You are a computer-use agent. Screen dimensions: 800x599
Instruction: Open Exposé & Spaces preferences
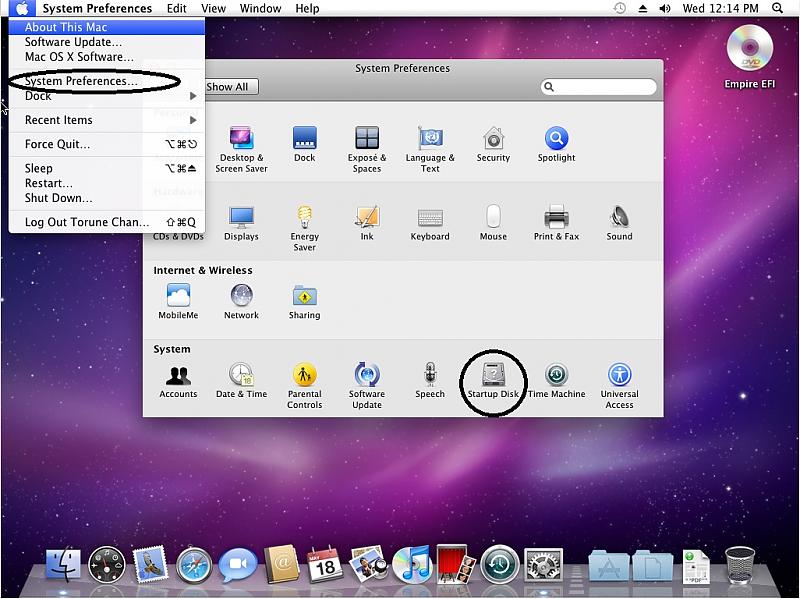(367, 138)
